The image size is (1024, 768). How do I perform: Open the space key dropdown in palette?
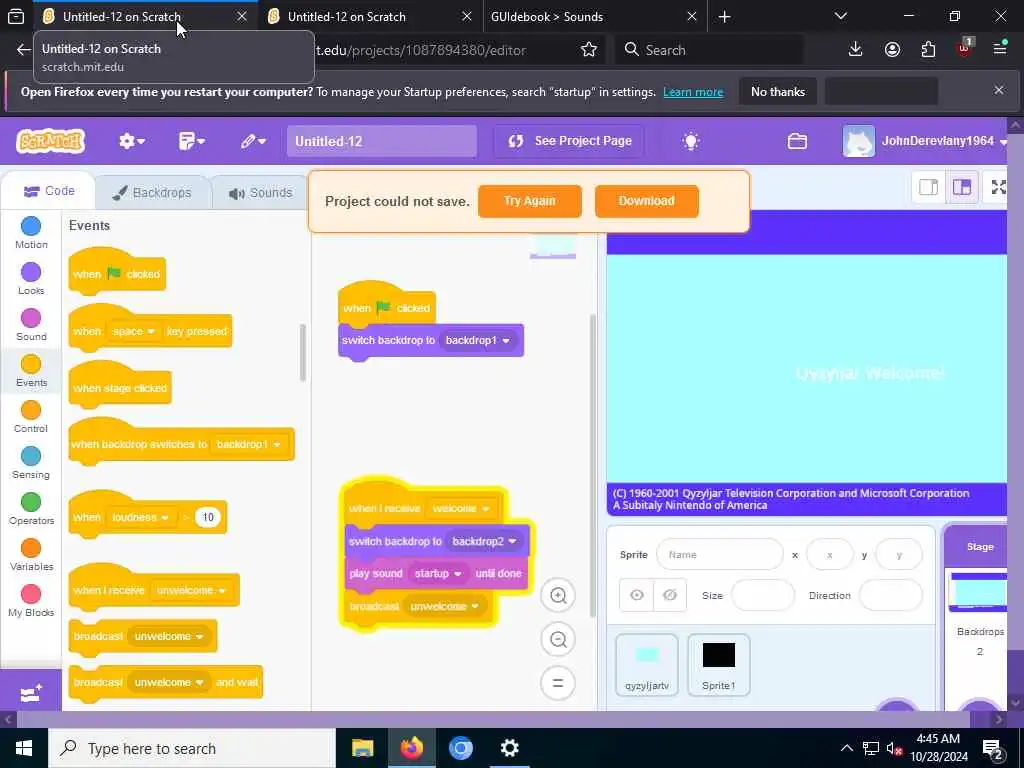(133, 332)
